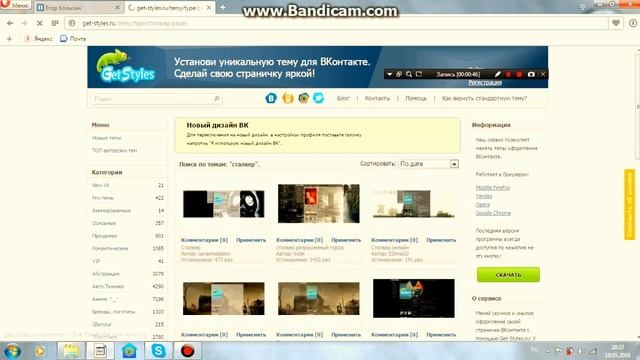This screenshot has width=640, height=360.
Task: Click Bandicam window-copy icon
Action: tap(399, 74)
